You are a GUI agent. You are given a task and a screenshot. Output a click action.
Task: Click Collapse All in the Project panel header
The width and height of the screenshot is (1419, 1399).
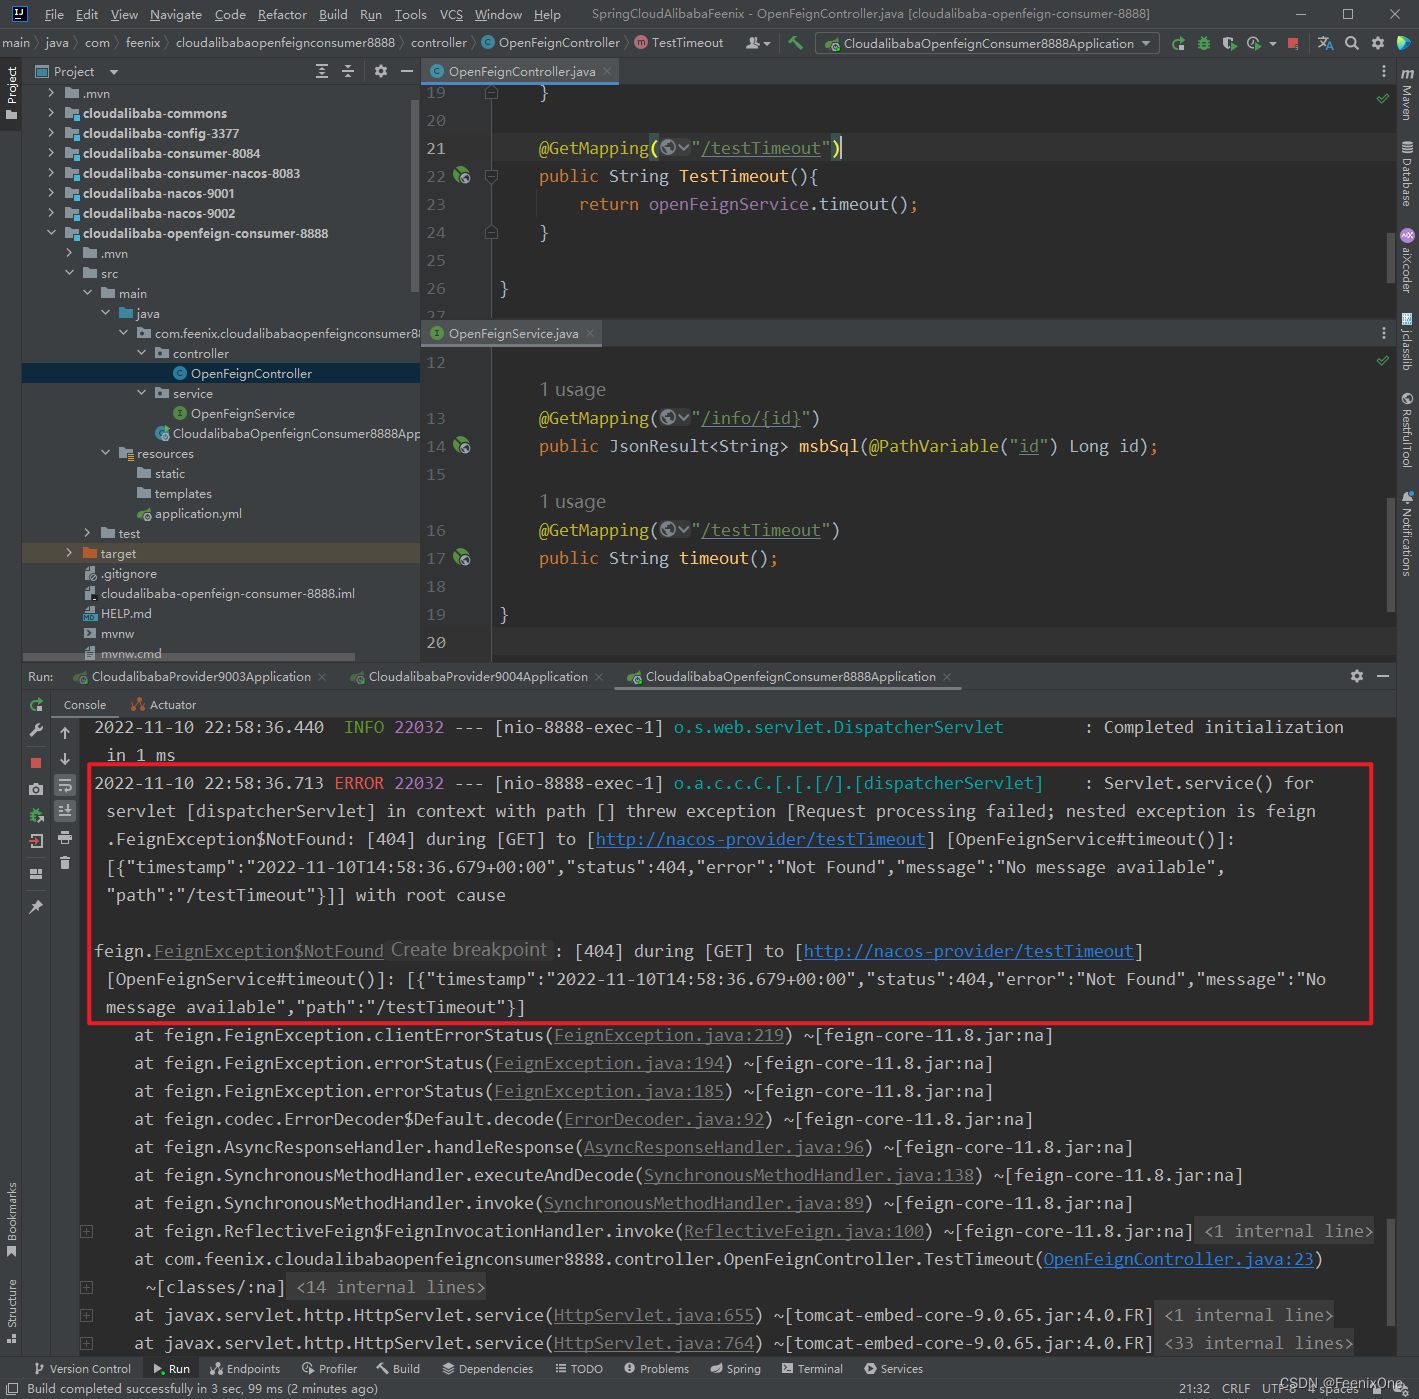click(x=348, y=71)
